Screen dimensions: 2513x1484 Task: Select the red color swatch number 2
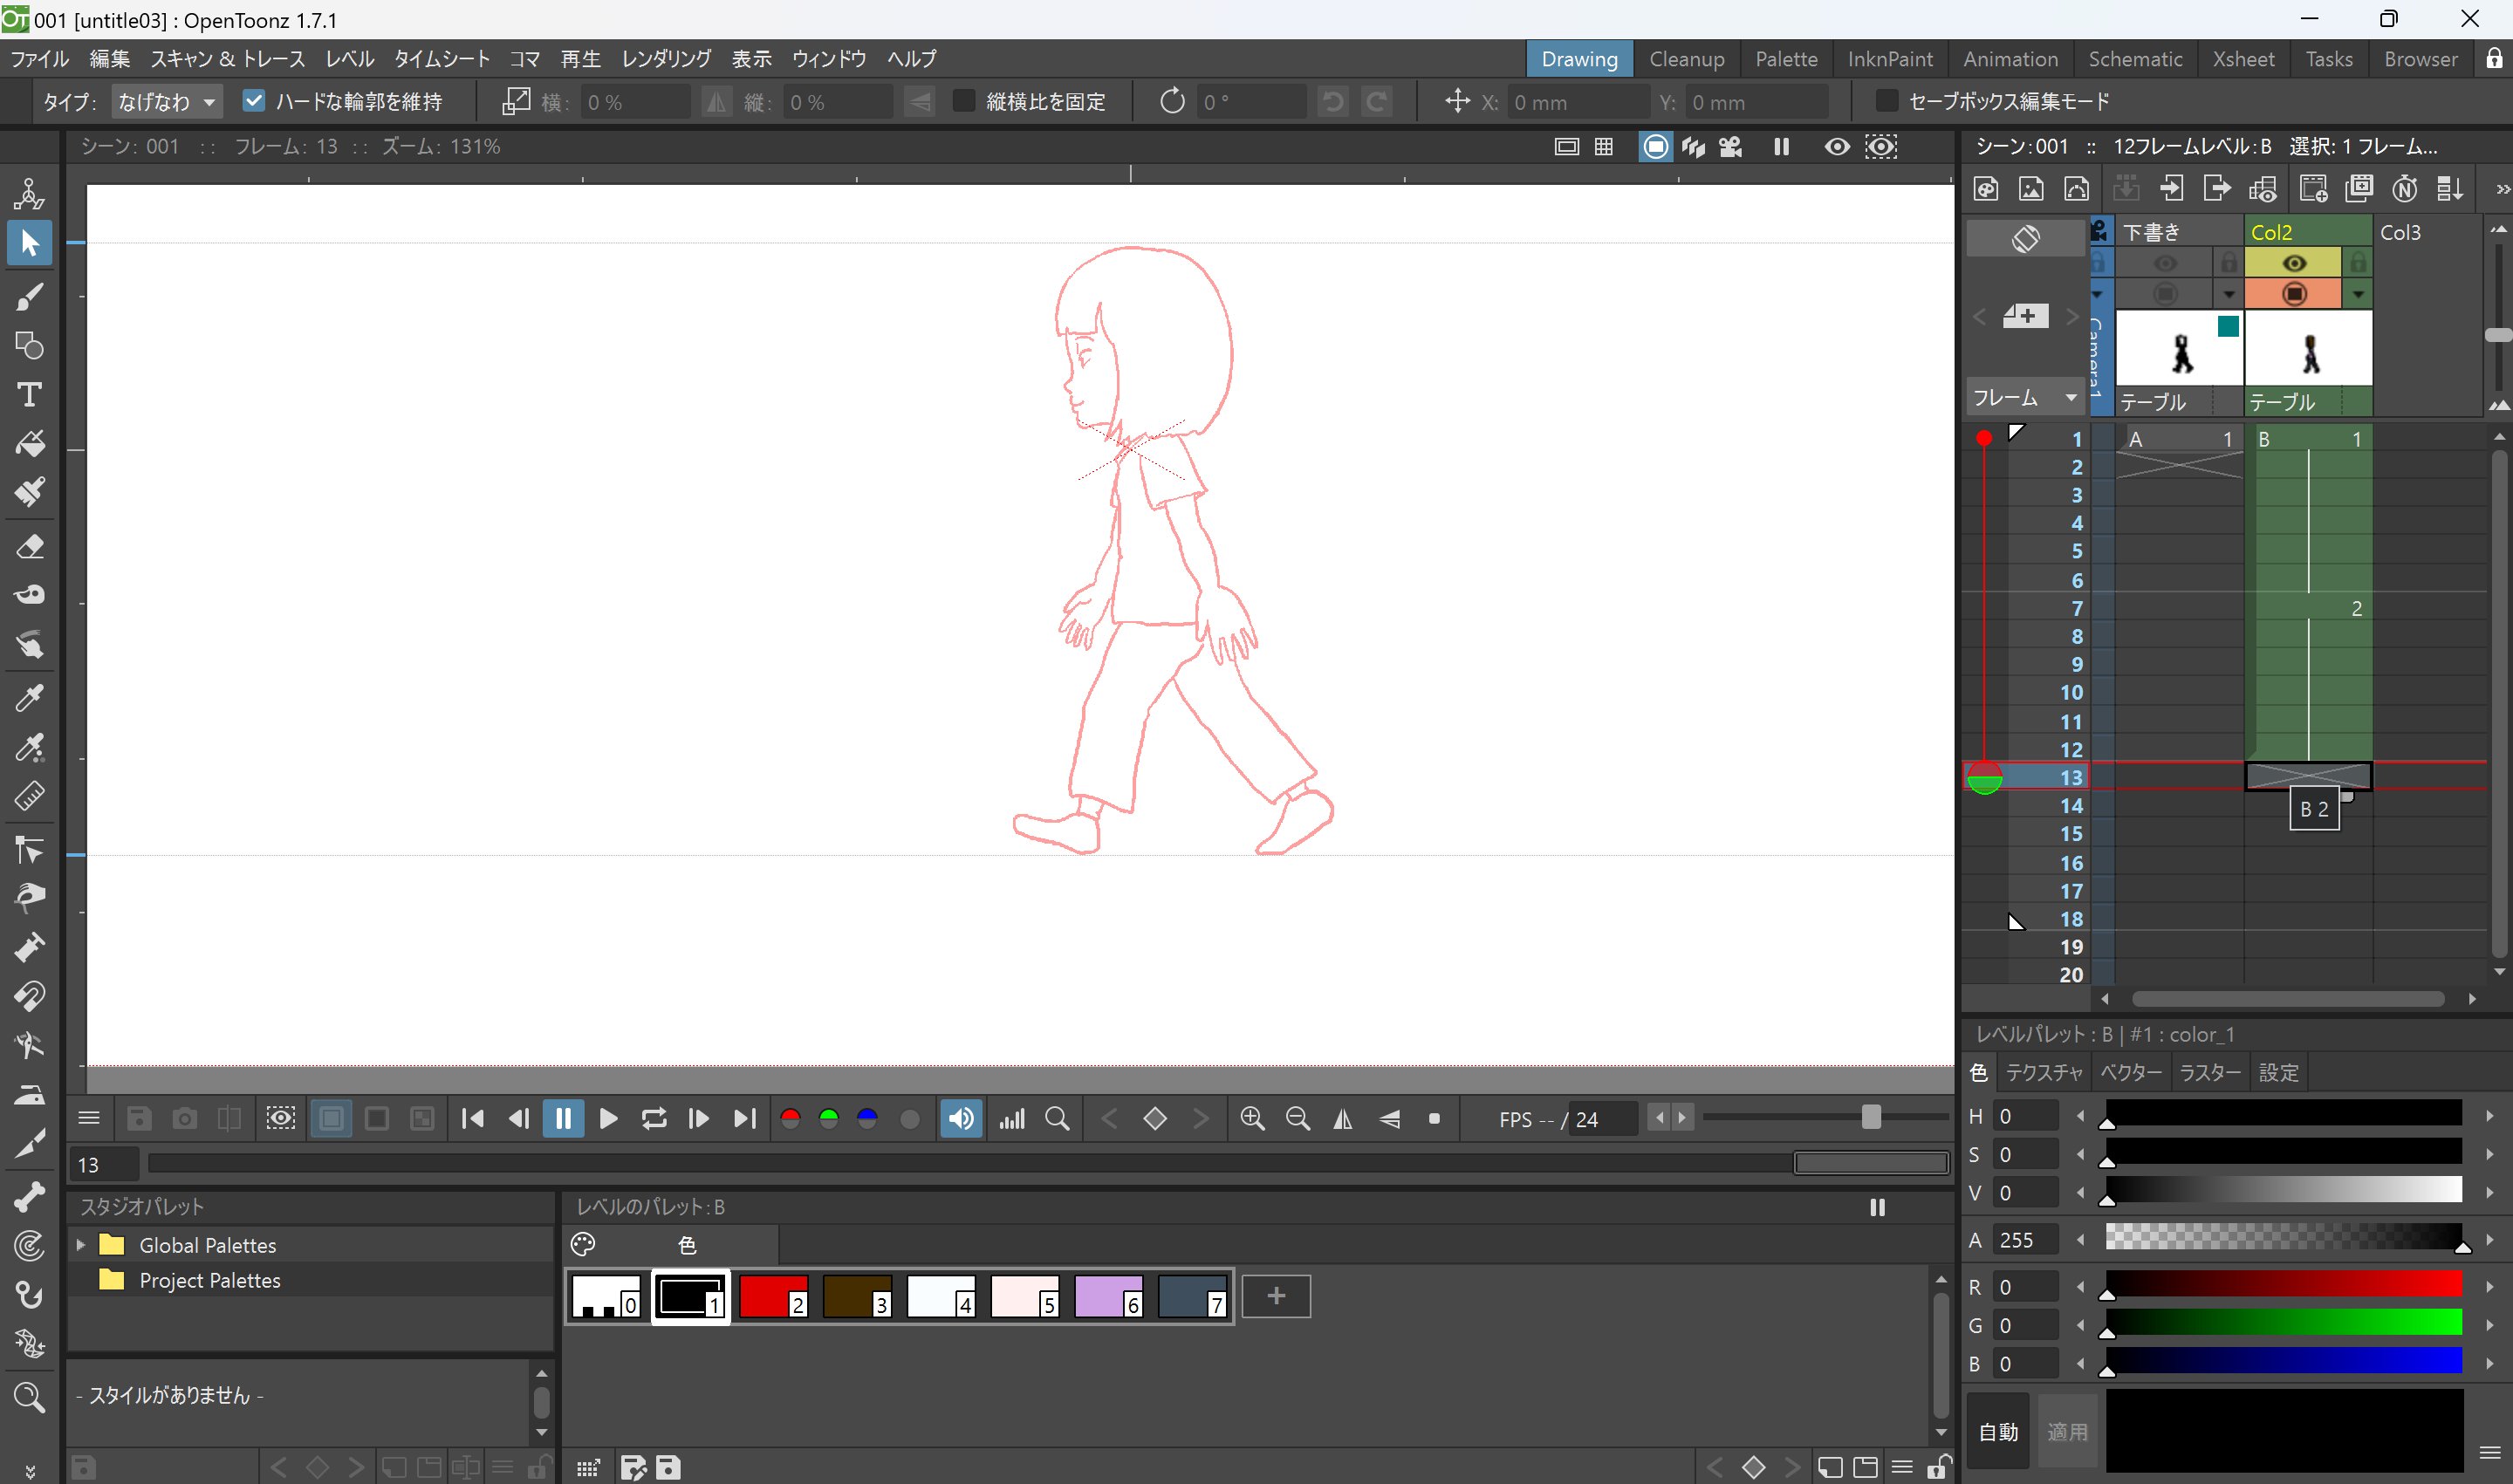[x=773, y=1296]
